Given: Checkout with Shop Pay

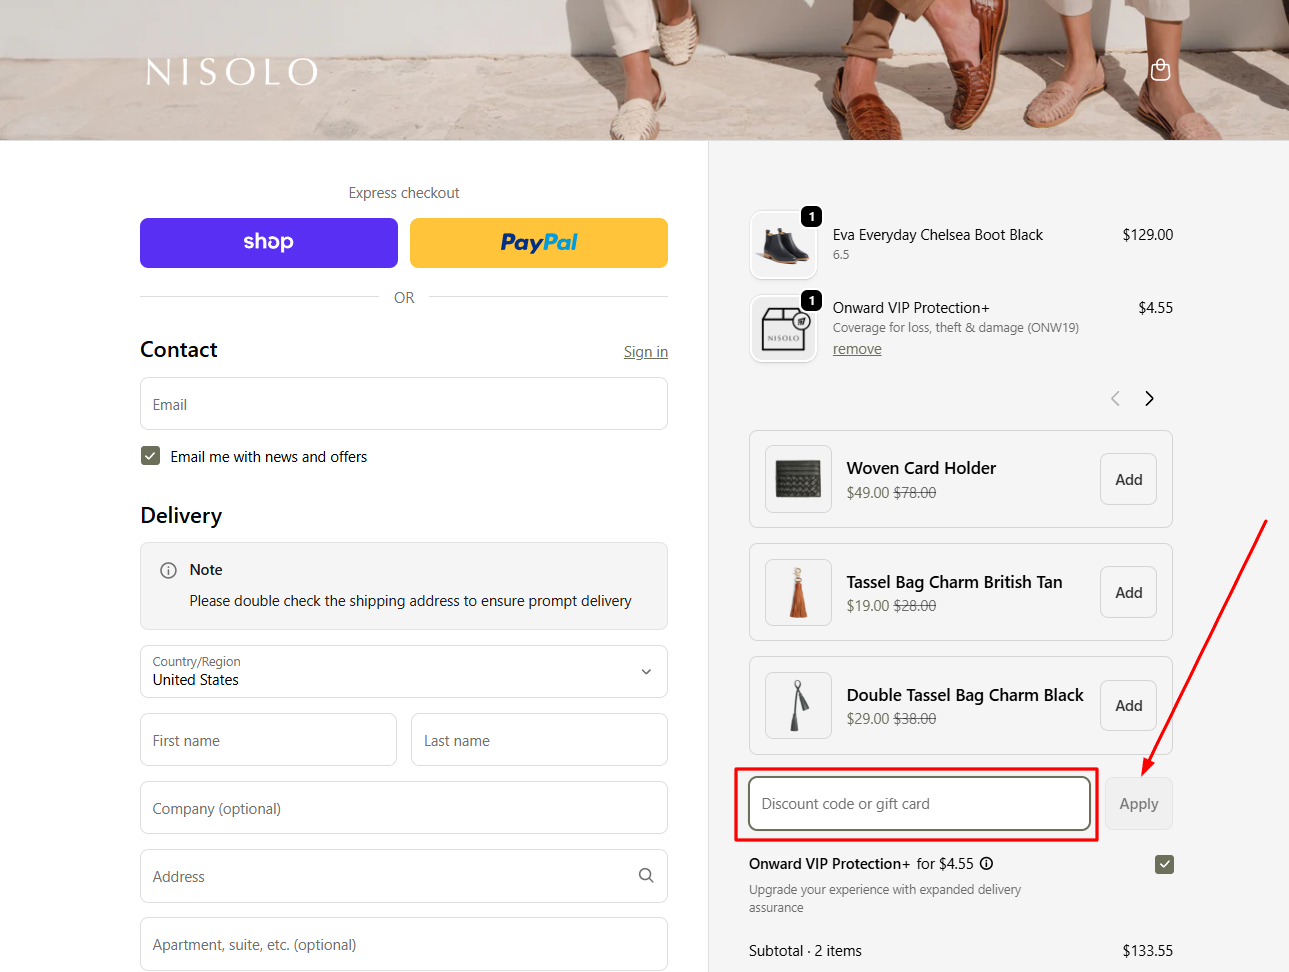Looking at the screenshot, I should [268, 242].
